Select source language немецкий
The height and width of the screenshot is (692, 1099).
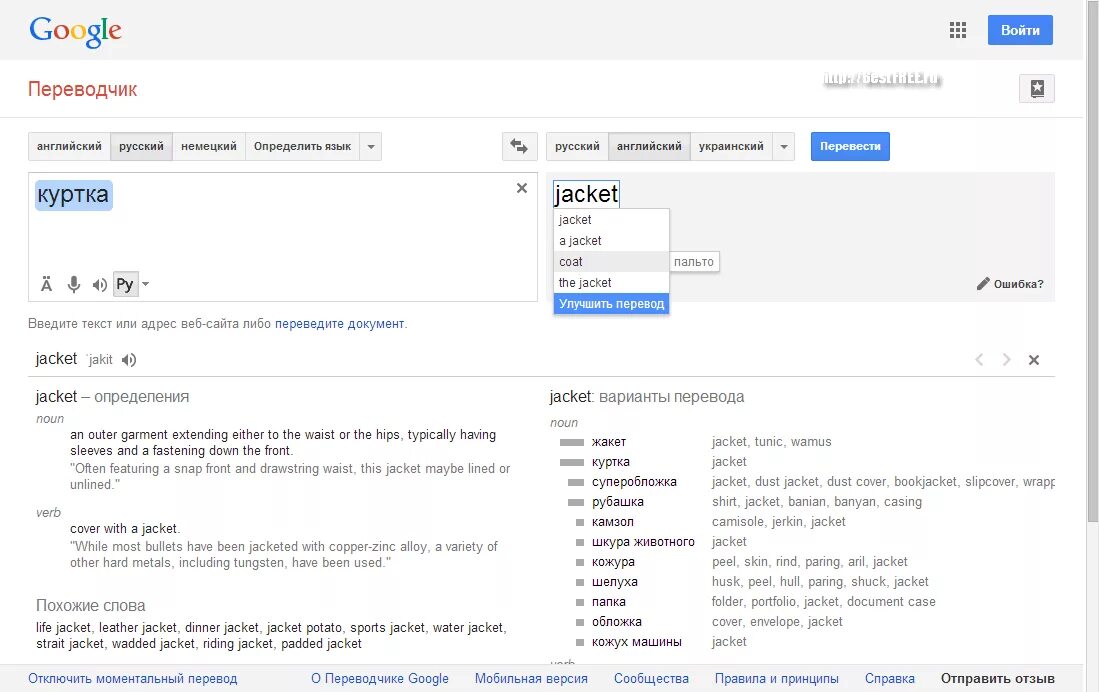click(209, 147)
